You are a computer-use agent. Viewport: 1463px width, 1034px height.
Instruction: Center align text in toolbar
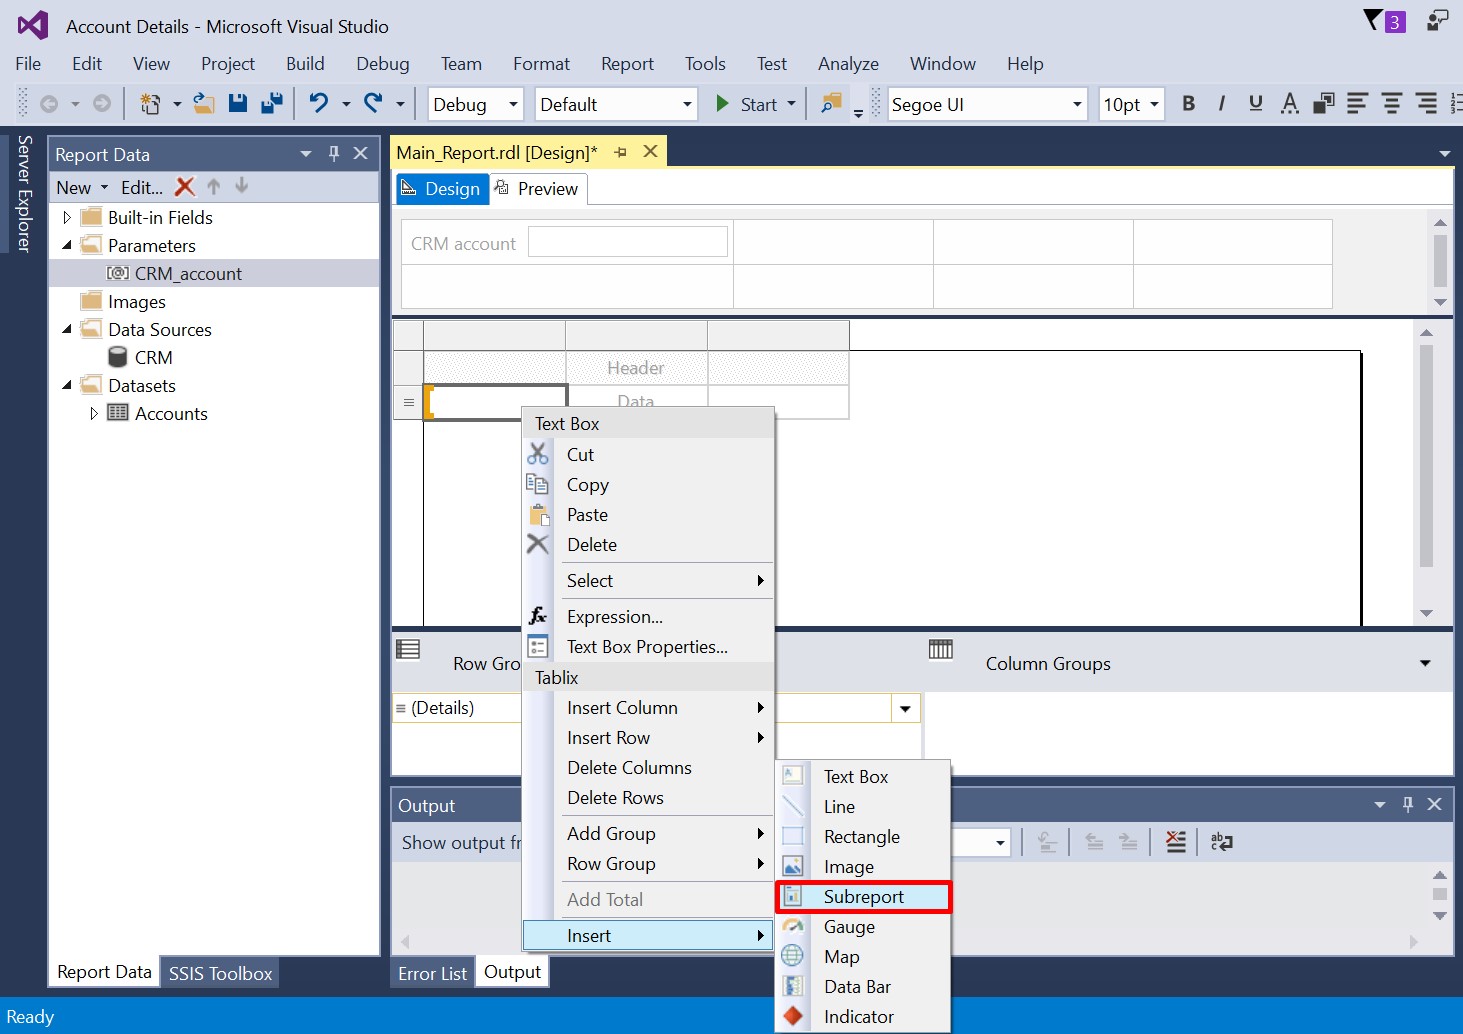click(1392, 103)
